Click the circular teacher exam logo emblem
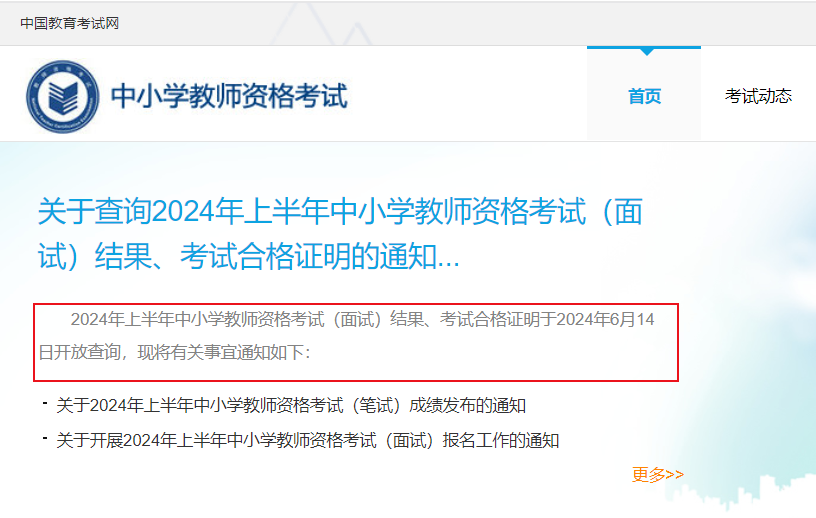Viewport: 816px width, 518px height. pyautogui.click(x=63, y=97)
